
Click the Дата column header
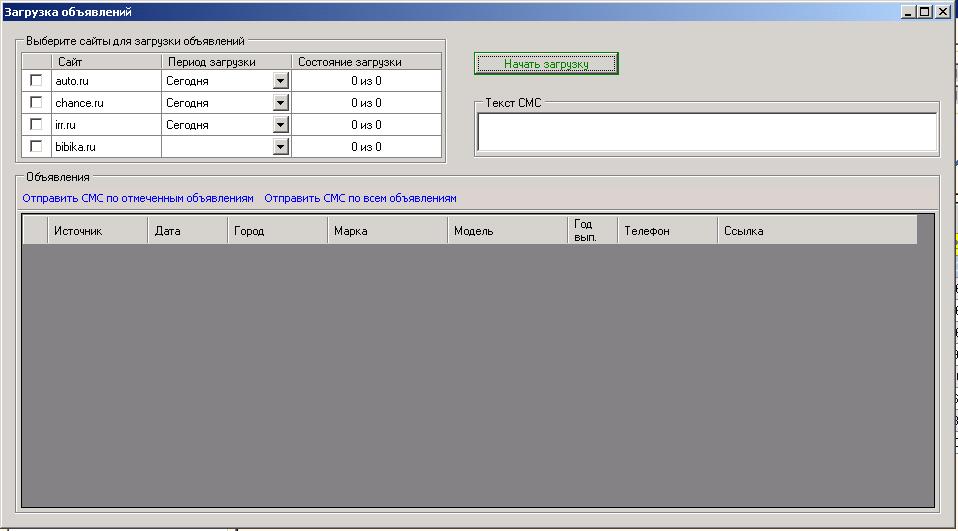pyautogui.click(x=187, y=231)
